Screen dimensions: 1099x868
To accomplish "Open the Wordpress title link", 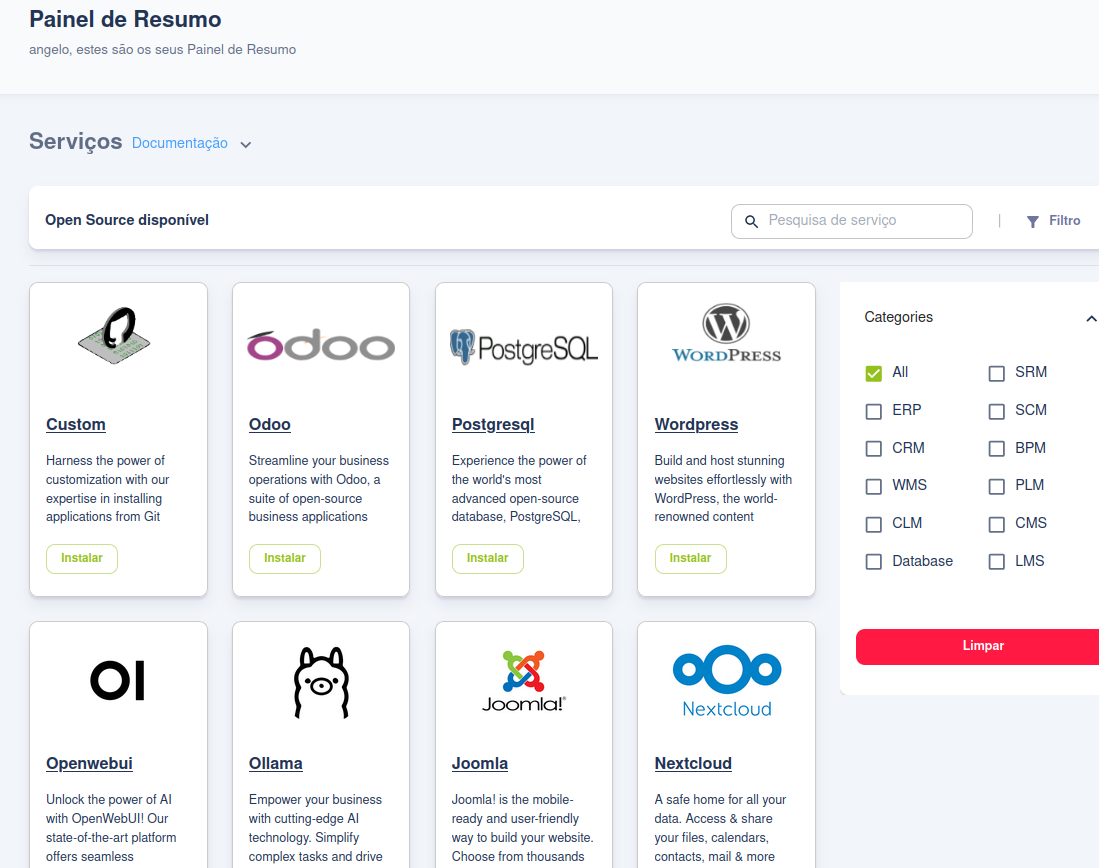I will (696, 425).
